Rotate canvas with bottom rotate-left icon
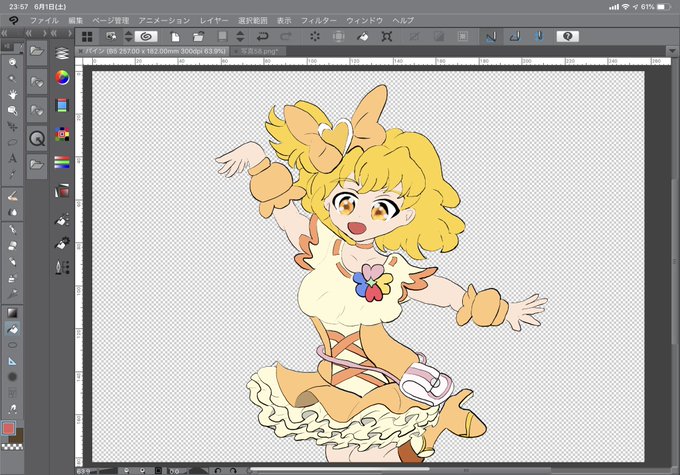The width and height of the screenshot is (680, 475). (218, 471)
